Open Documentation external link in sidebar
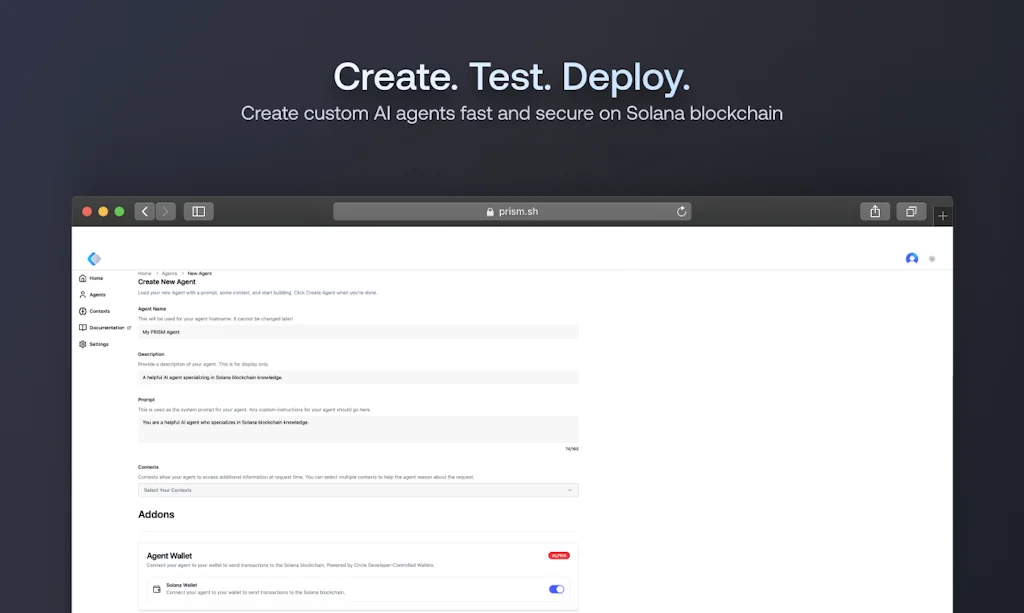Image resolution: width=1024 pixels, height=613 pixels. (106, 327)
